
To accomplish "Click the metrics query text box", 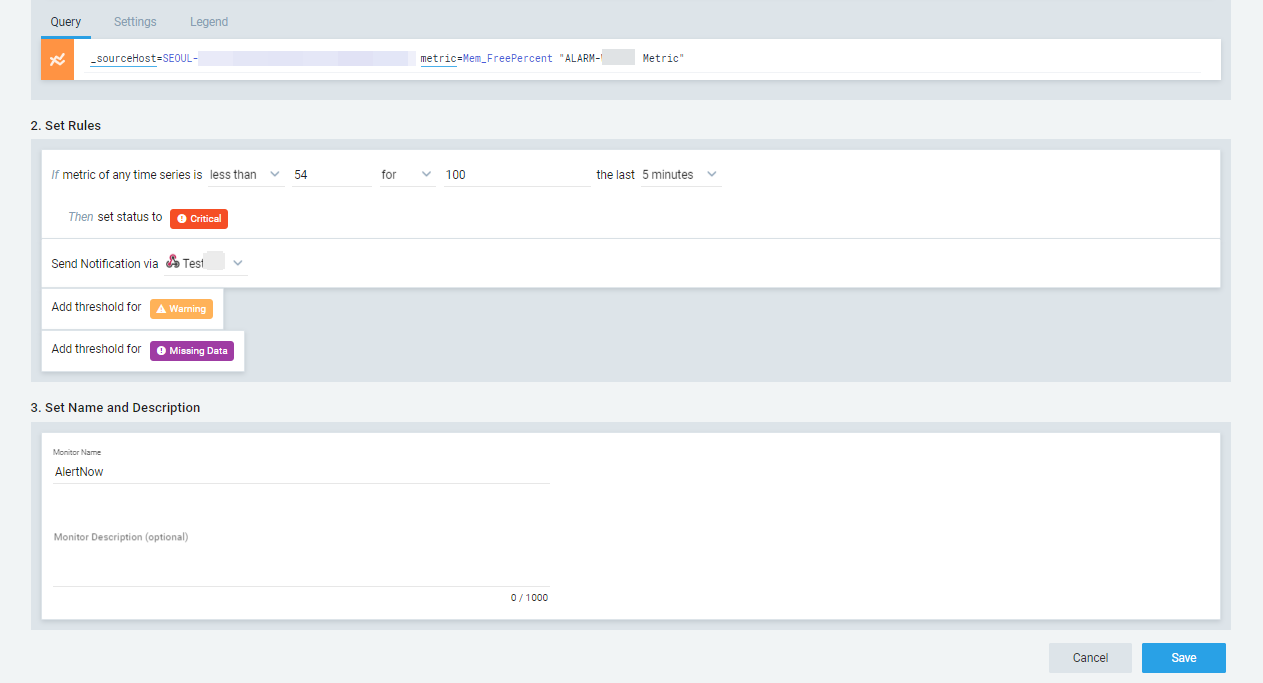I will point(900,60).
